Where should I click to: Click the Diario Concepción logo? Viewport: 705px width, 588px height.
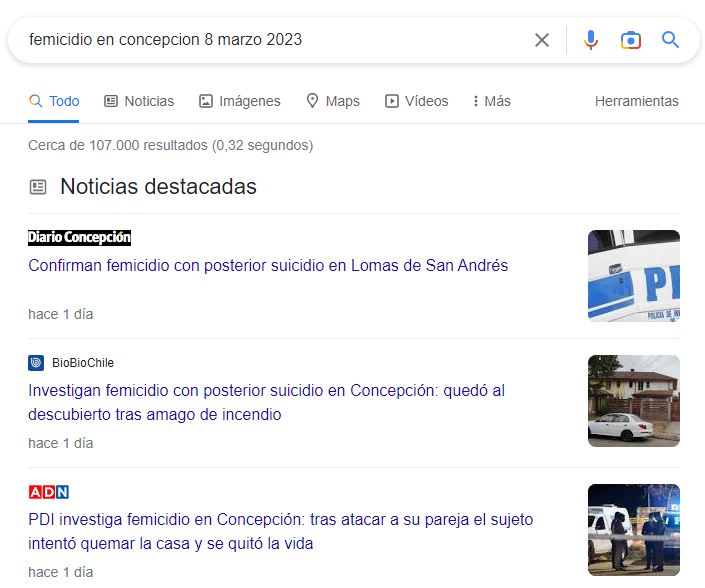tap(79, 237)
